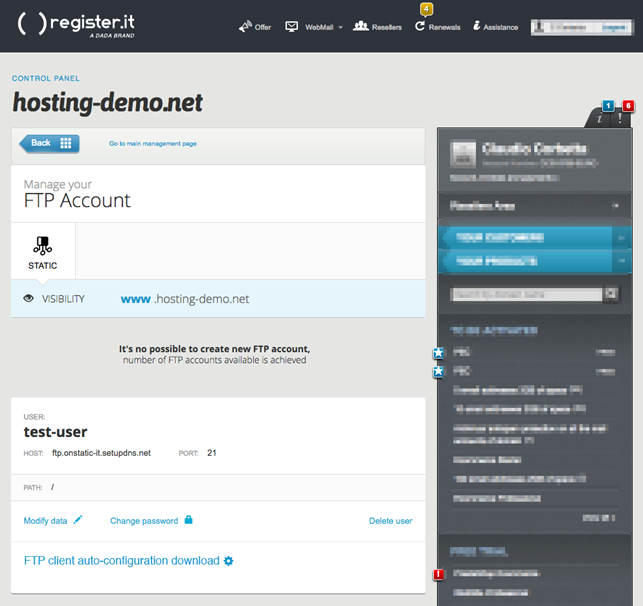The width and height of the screenshot is (643, 606).
Task: Expand the WebMail dropdown arrow
Action: [x=340, y=27]
